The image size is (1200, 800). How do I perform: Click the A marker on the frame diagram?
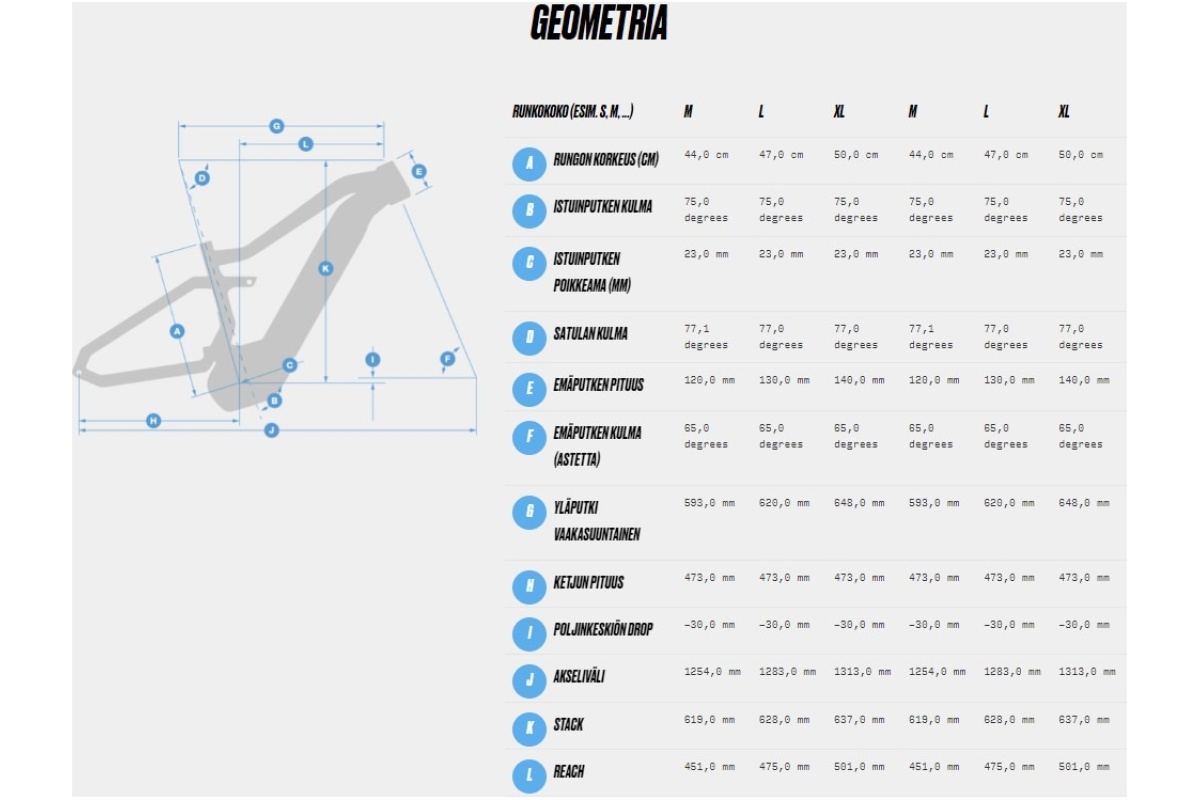[177, 331]
